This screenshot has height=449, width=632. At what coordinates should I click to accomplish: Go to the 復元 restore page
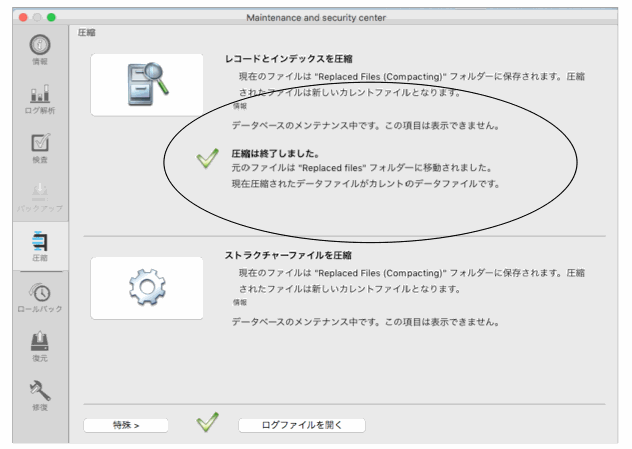point(40,345)
